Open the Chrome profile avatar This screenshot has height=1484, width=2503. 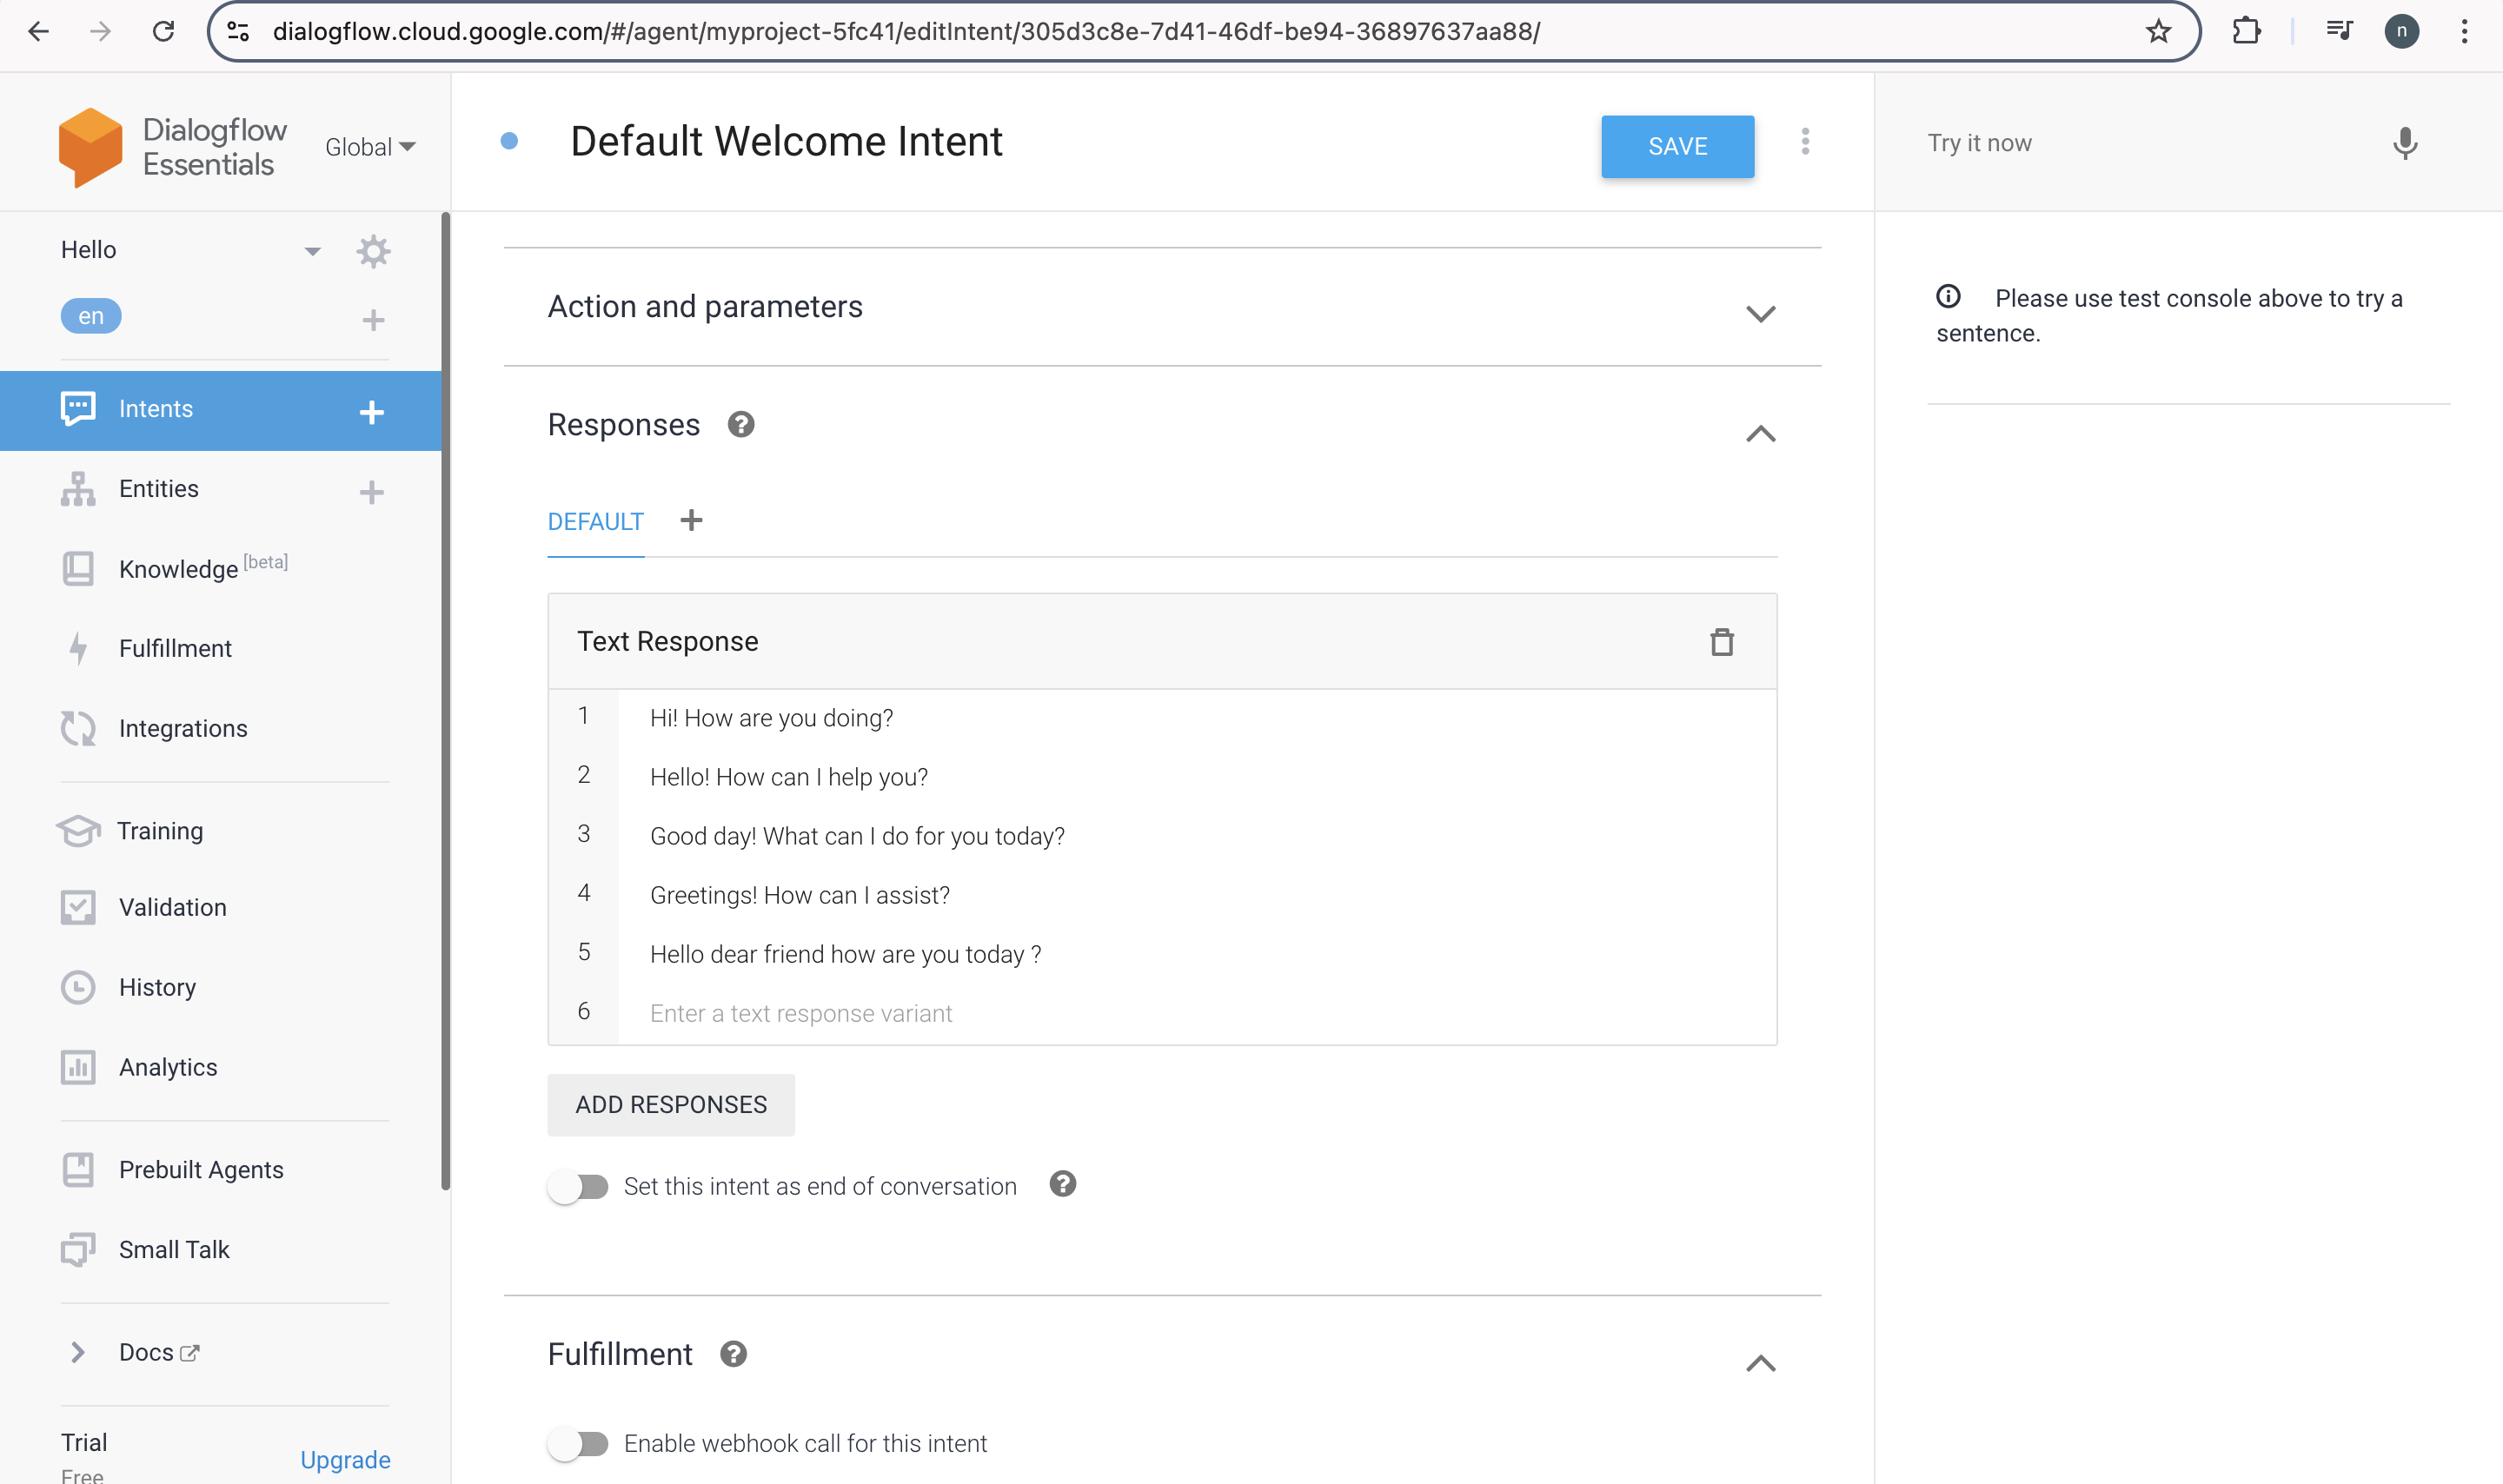coord(2401,32)
